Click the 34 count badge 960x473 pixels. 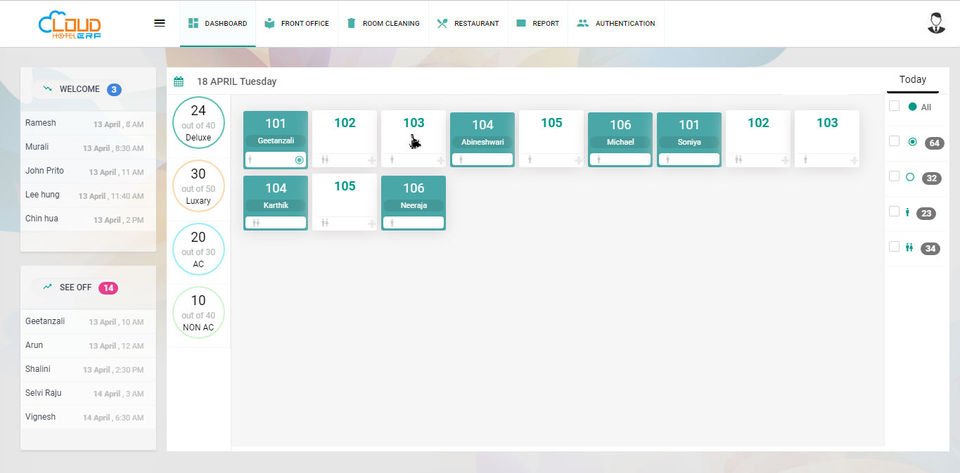click(x=930, y=248)
